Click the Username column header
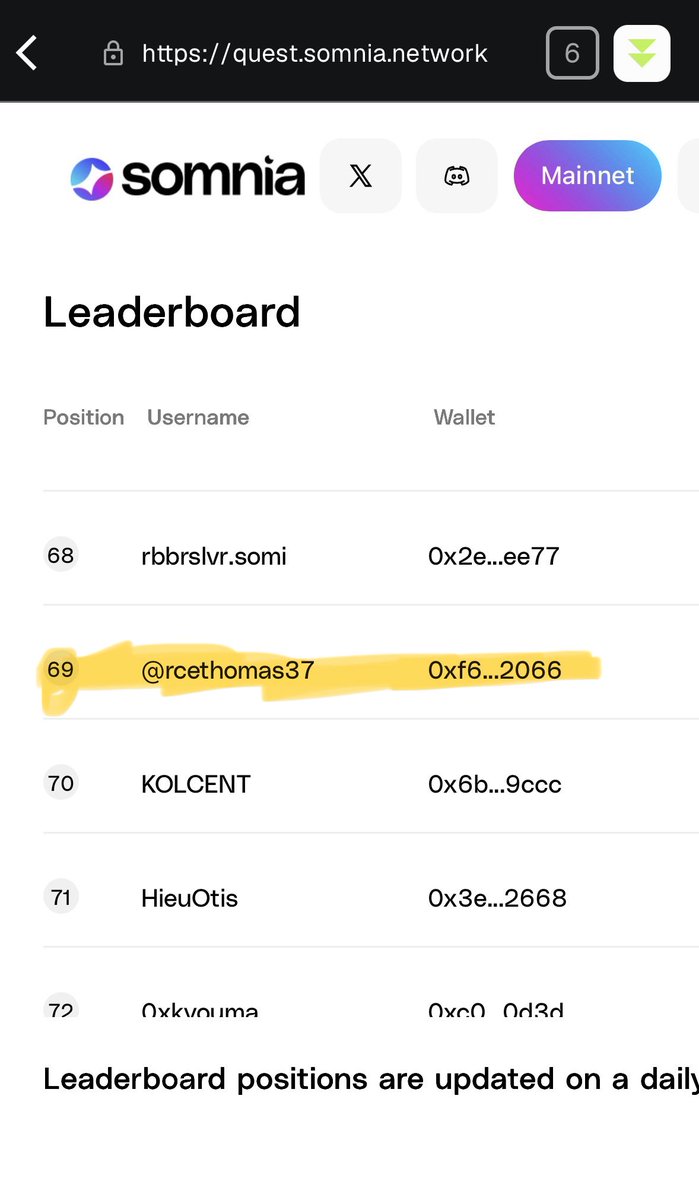 198,417
